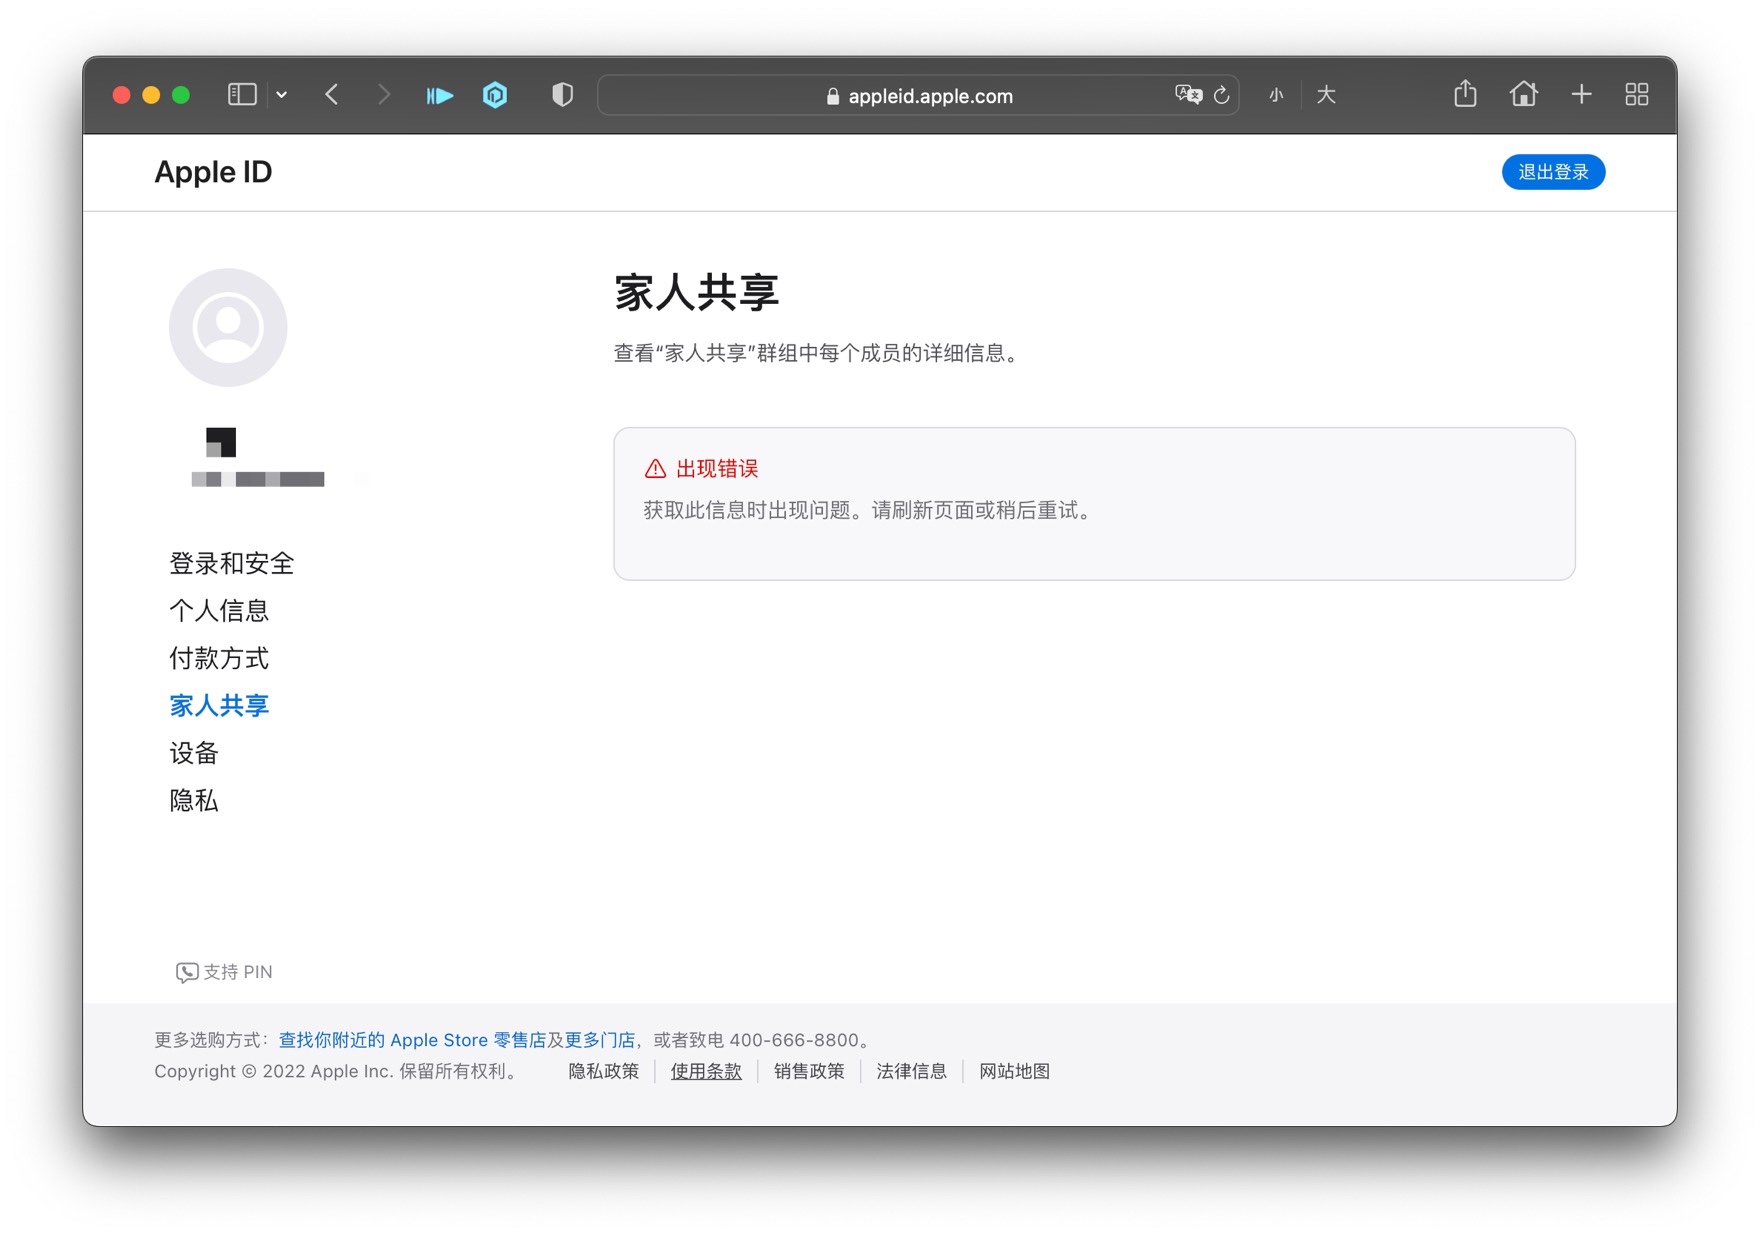Click the privacy shield icon
Image resolution: width=1760 pixels, height=1236 pixels.
coord(562,95)
